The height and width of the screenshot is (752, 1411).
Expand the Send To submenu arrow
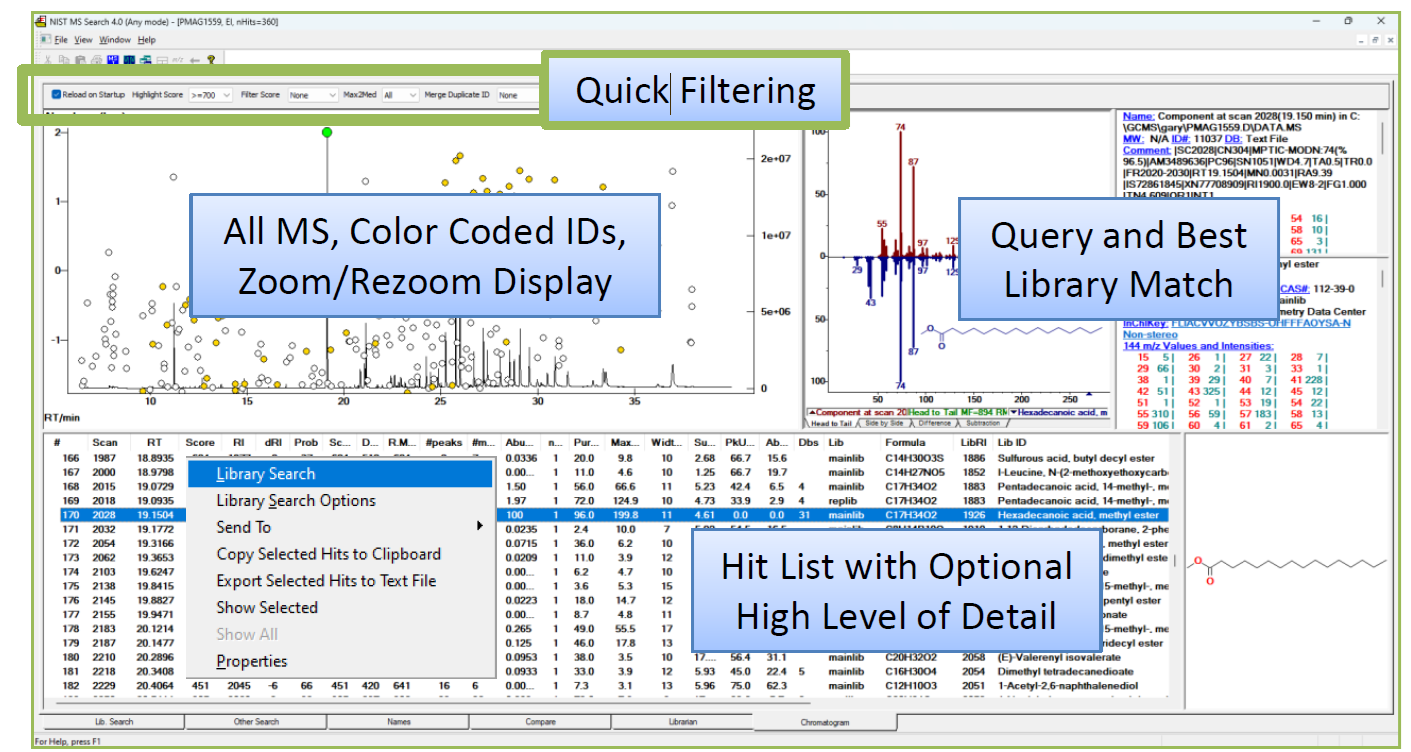pos(481,527)
